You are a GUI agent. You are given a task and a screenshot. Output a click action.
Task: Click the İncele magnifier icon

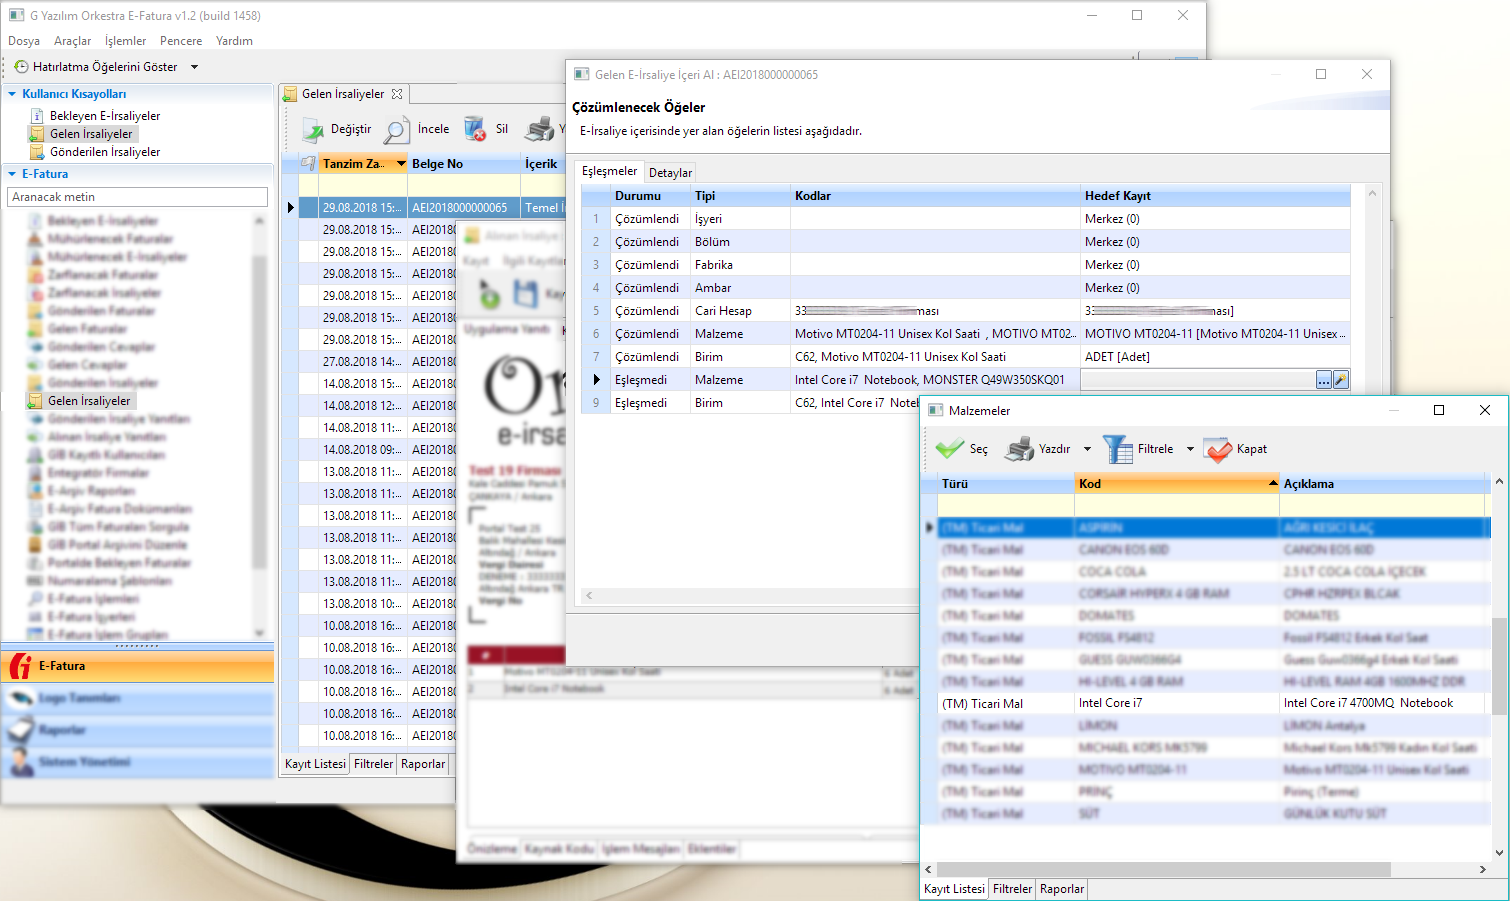click(x=397, y=129)
